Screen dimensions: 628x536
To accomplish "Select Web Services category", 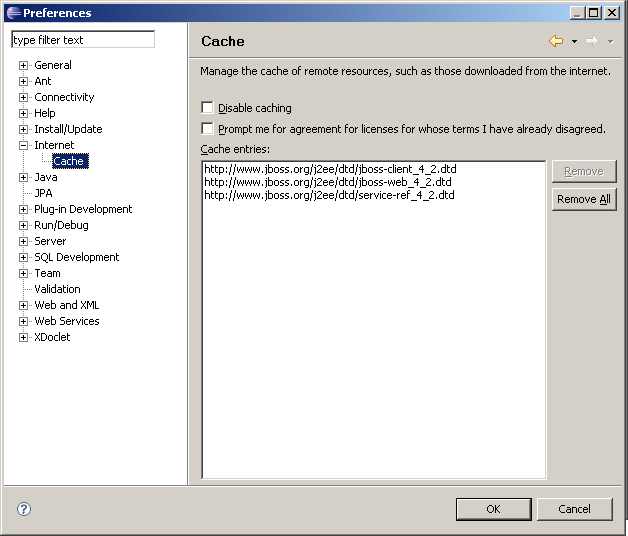I will click(x=67, y=321).
